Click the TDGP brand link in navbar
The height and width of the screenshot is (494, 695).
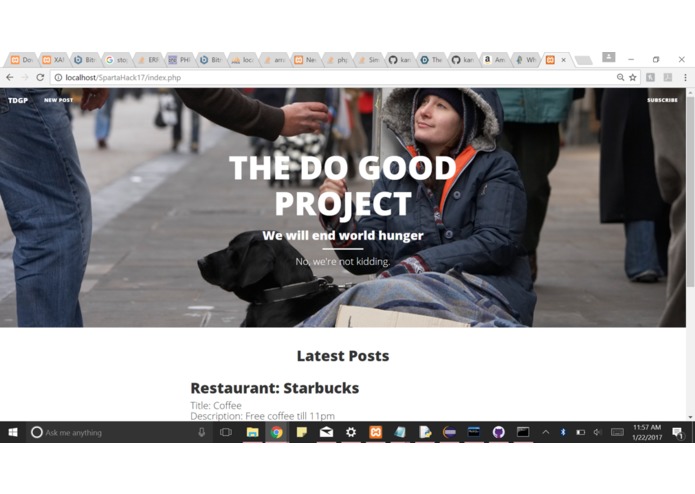18,101
